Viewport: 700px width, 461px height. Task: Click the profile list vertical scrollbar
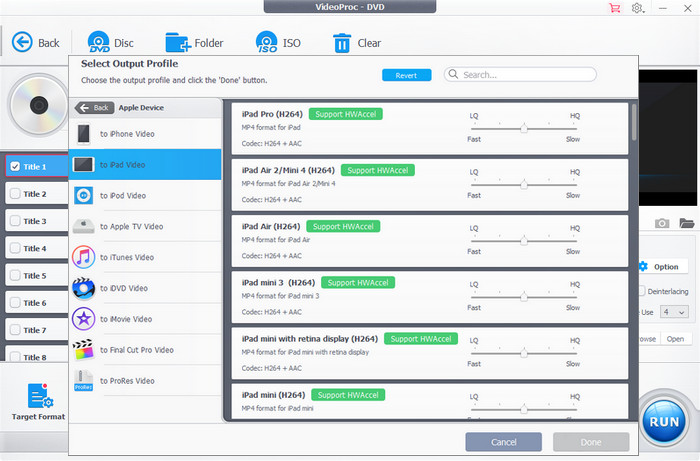(634, 122)
